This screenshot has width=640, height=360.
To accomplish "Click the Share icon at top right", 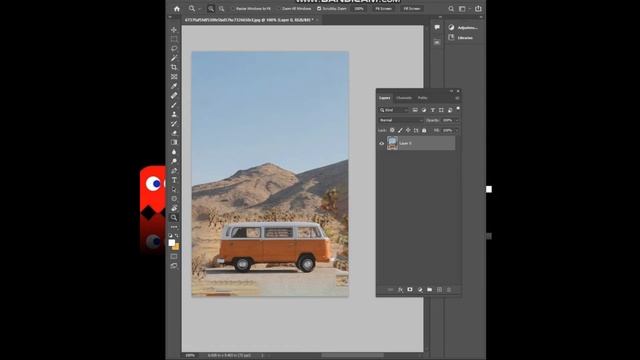I will tap(478, 9).
